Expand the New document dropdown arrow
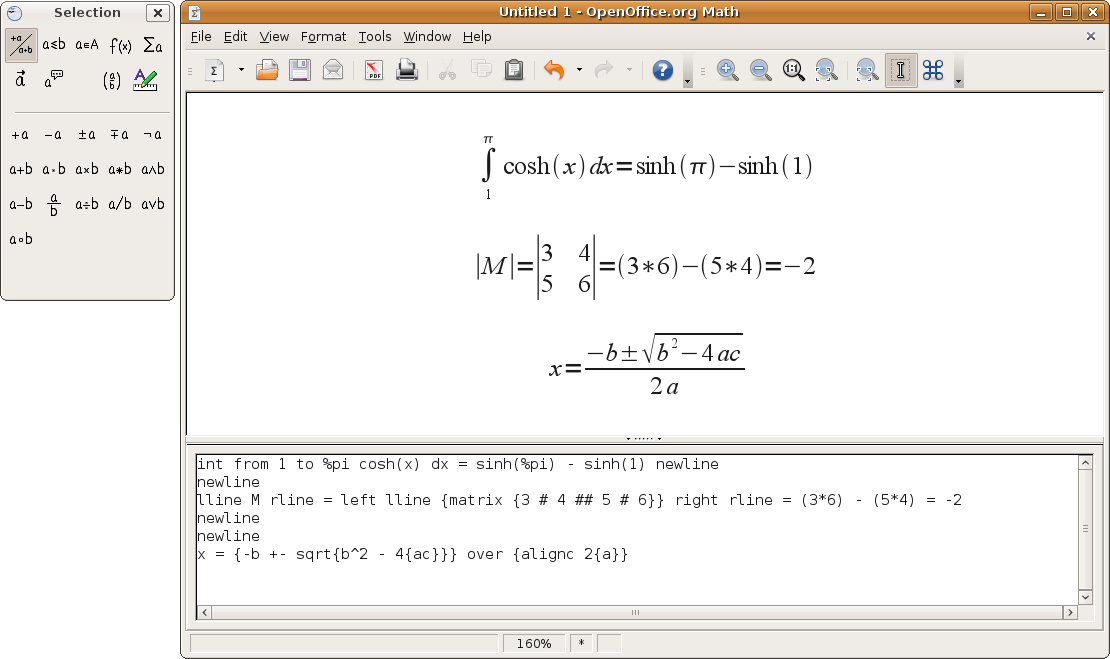 click(241, 70)
